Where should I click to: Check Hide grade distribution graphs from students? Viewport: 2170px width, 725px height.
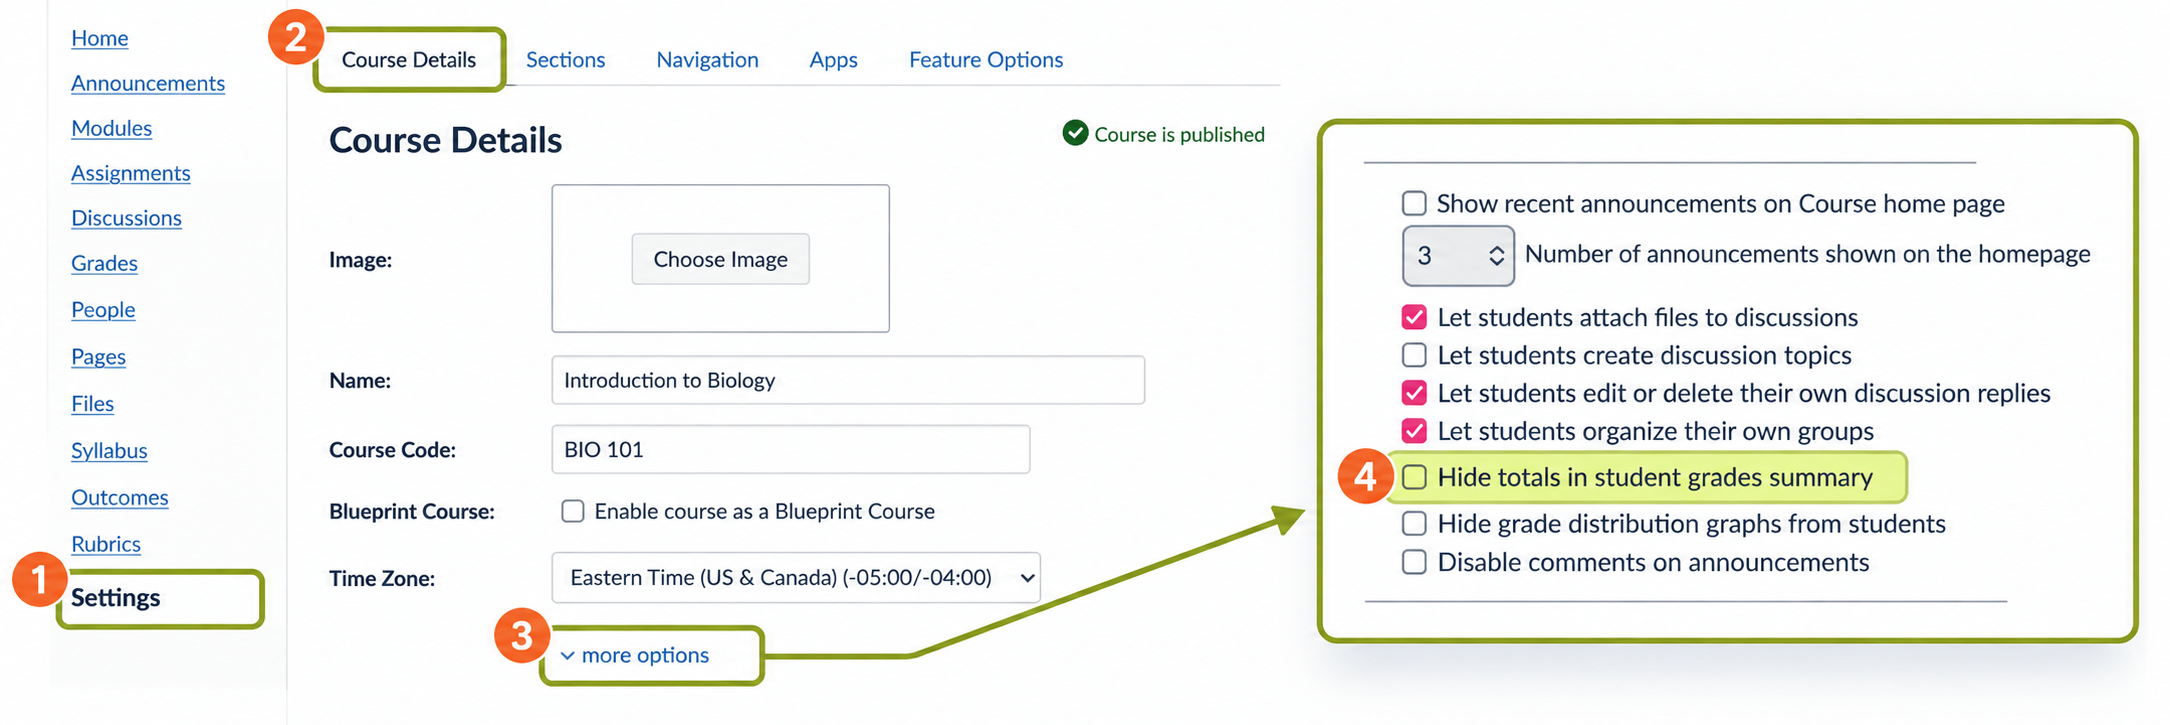[1414, 523]
